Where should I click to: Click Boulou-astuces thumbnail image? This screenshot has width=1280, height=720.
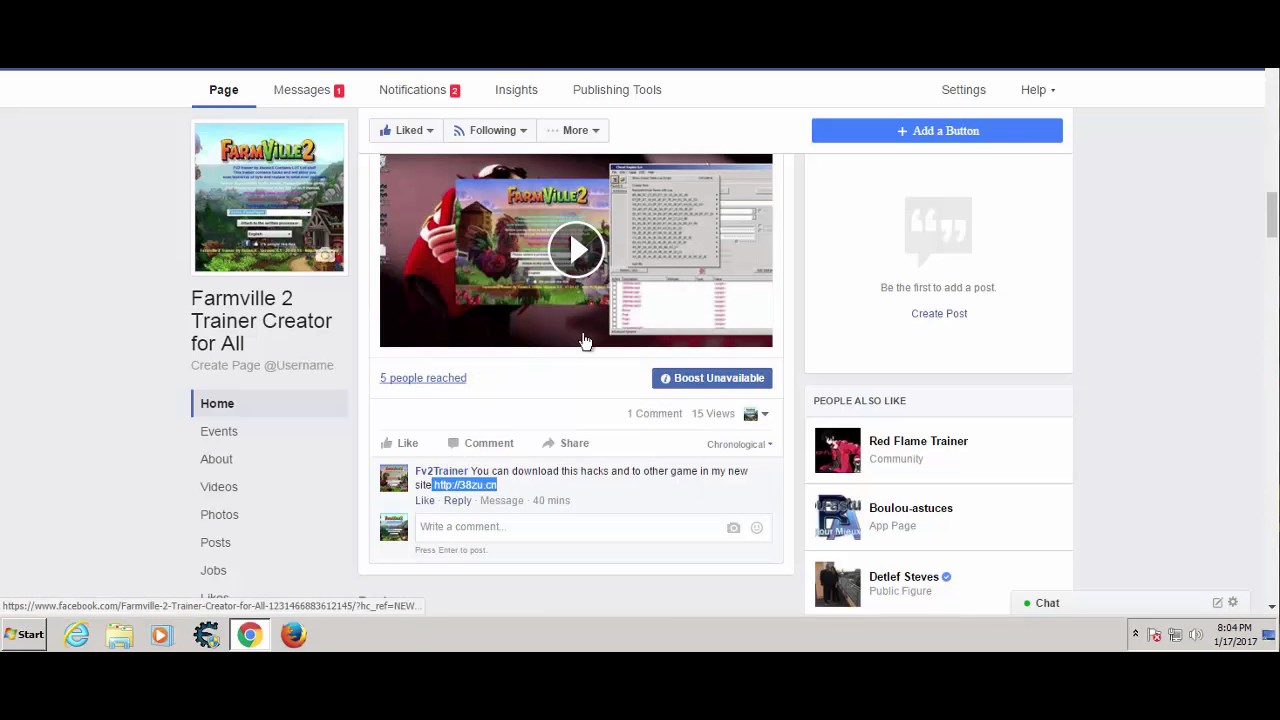point(837,517)
